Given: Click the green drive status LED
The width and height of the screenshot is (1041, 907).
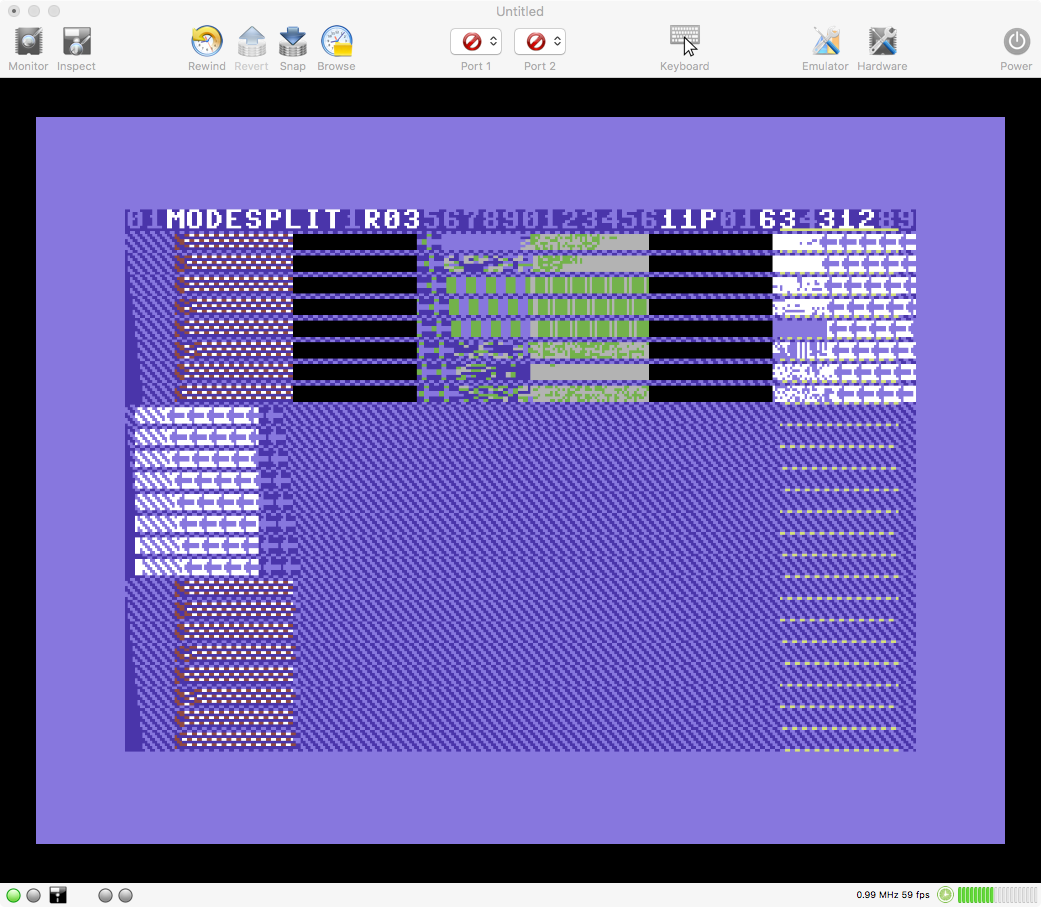Looking at the screenshot, I should (x=13, y=895).
